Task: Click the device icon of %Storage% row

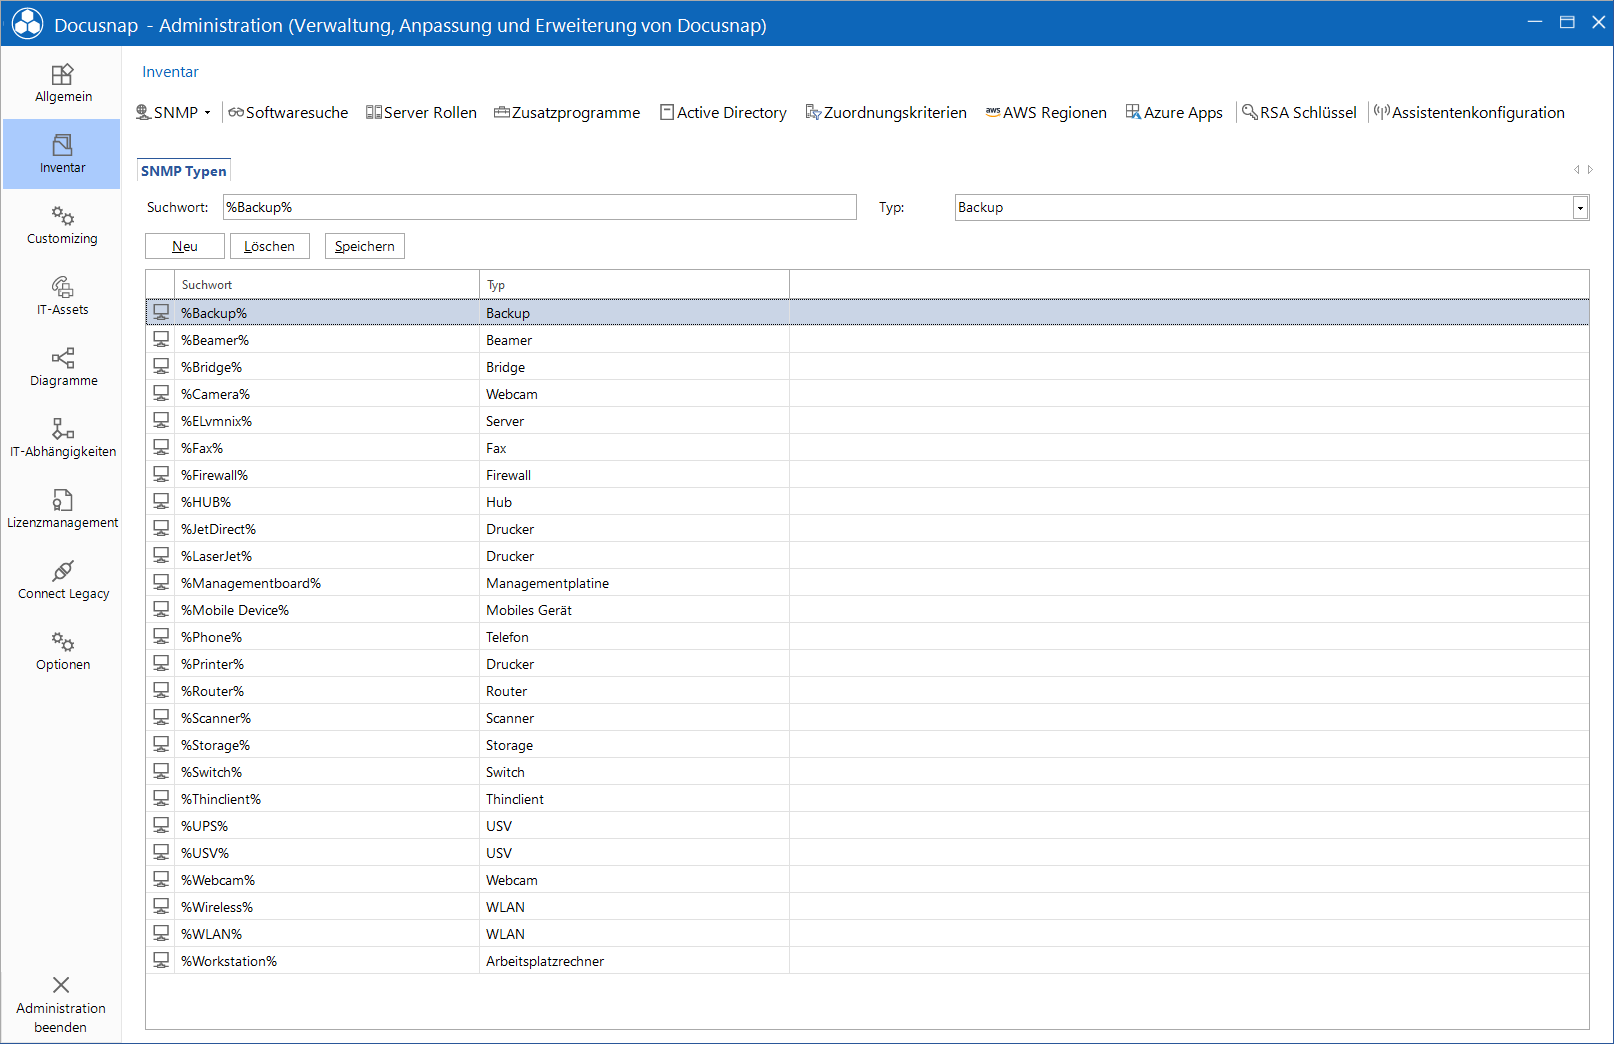Action: tap(161, 744)
